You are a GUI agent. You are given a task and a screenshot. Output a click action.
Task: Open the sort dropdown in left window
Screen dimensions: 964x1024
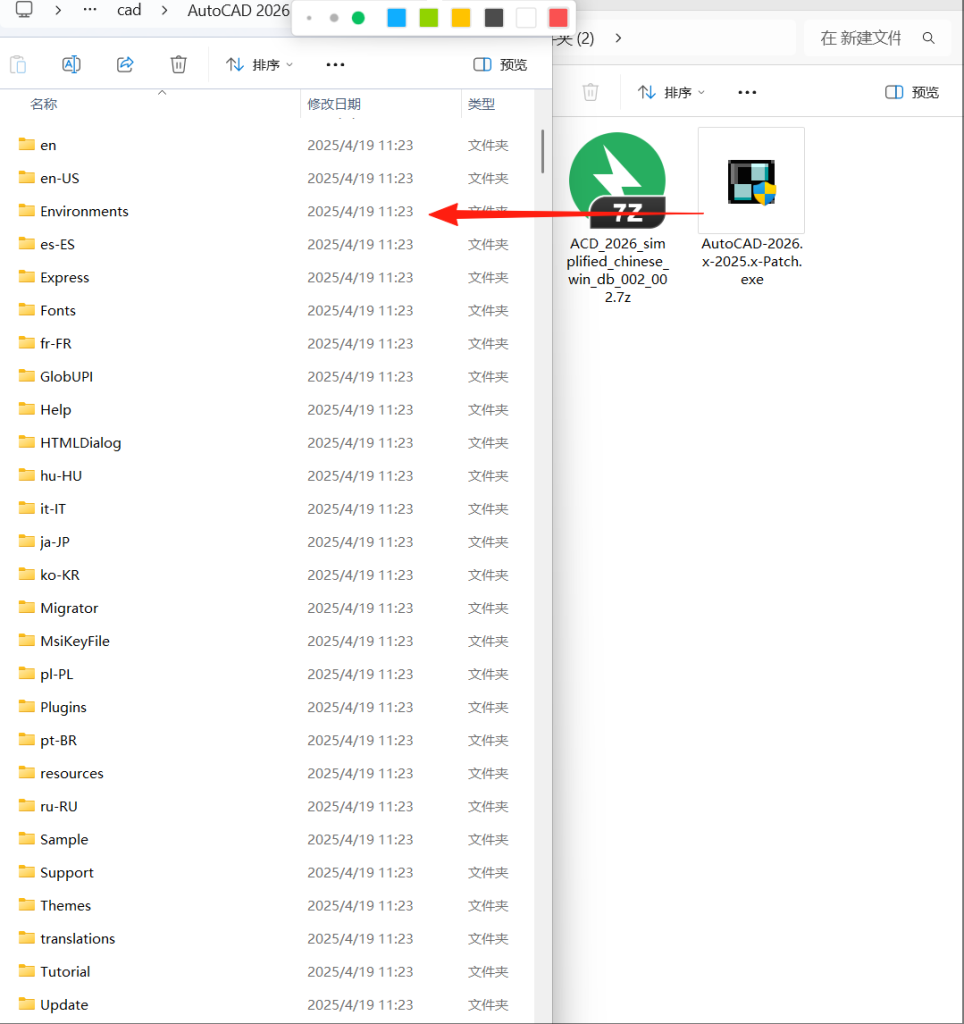[259, 65]
